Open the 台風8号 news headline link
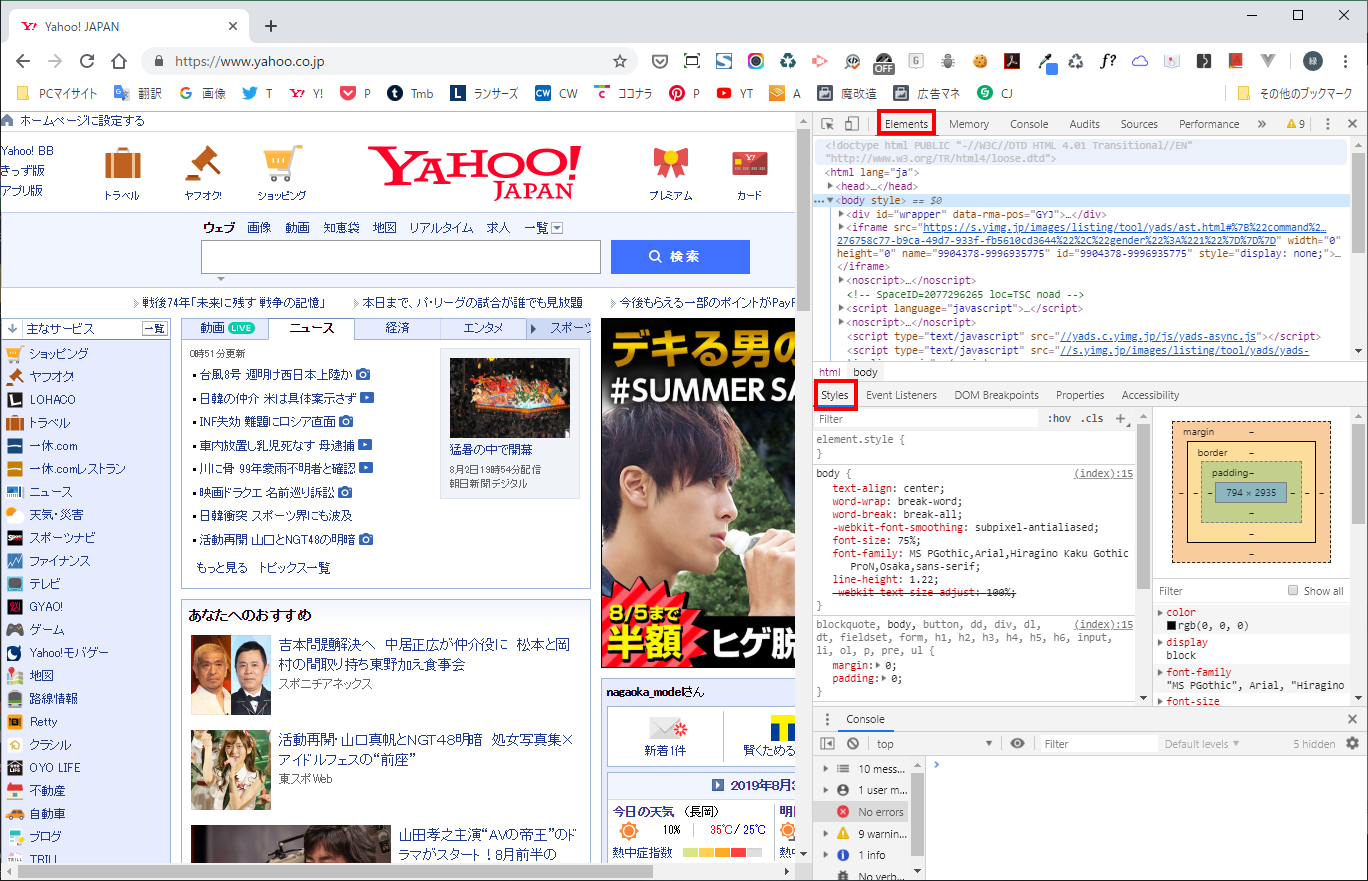Screen dimensions: 1368x881 click(275, 375)
